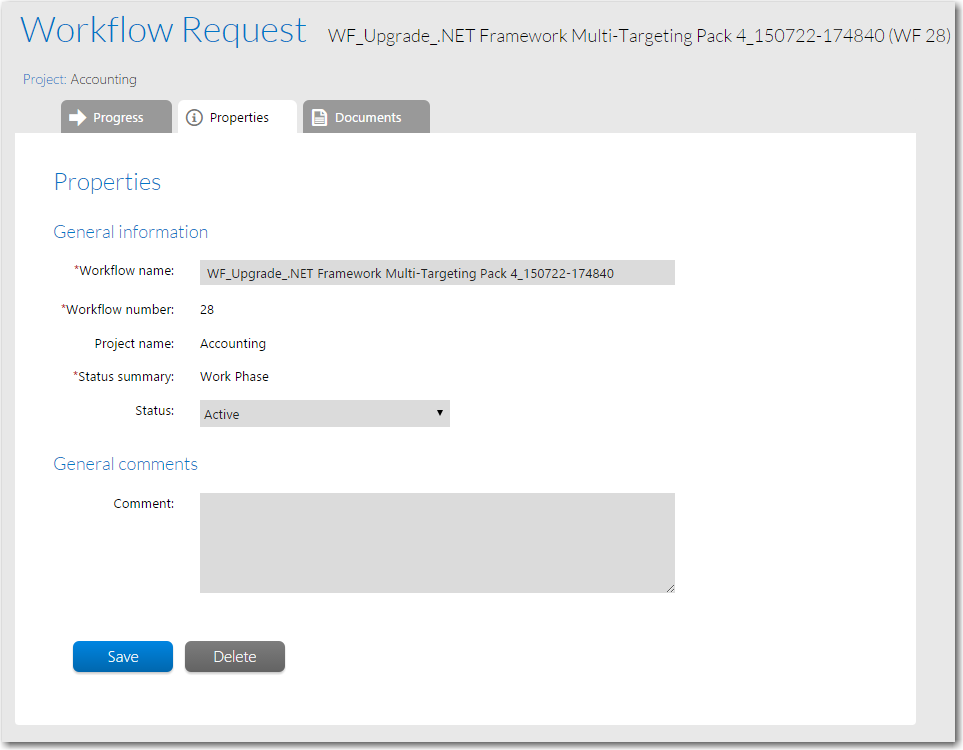Select the Properties tab label
The height and width of the screenshot is (750, 963).
point(239,117)
